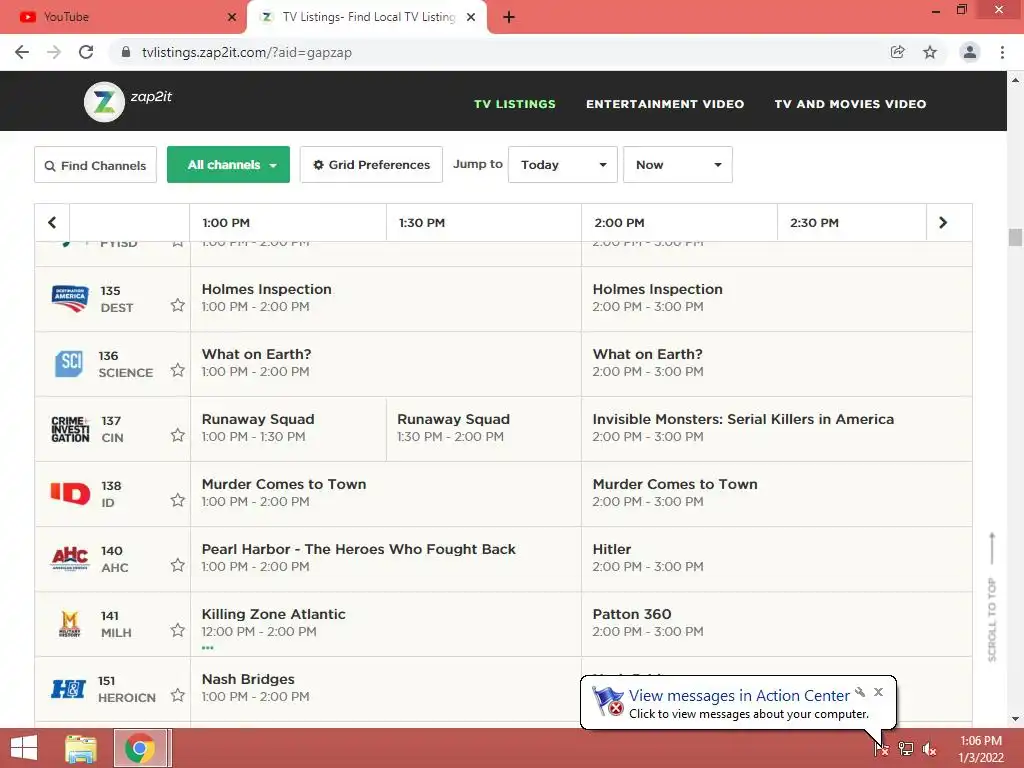Click the zap2it logo
Image resolution: width=1024 pixels, height=768 pixels.
click(x=128, y=101)
